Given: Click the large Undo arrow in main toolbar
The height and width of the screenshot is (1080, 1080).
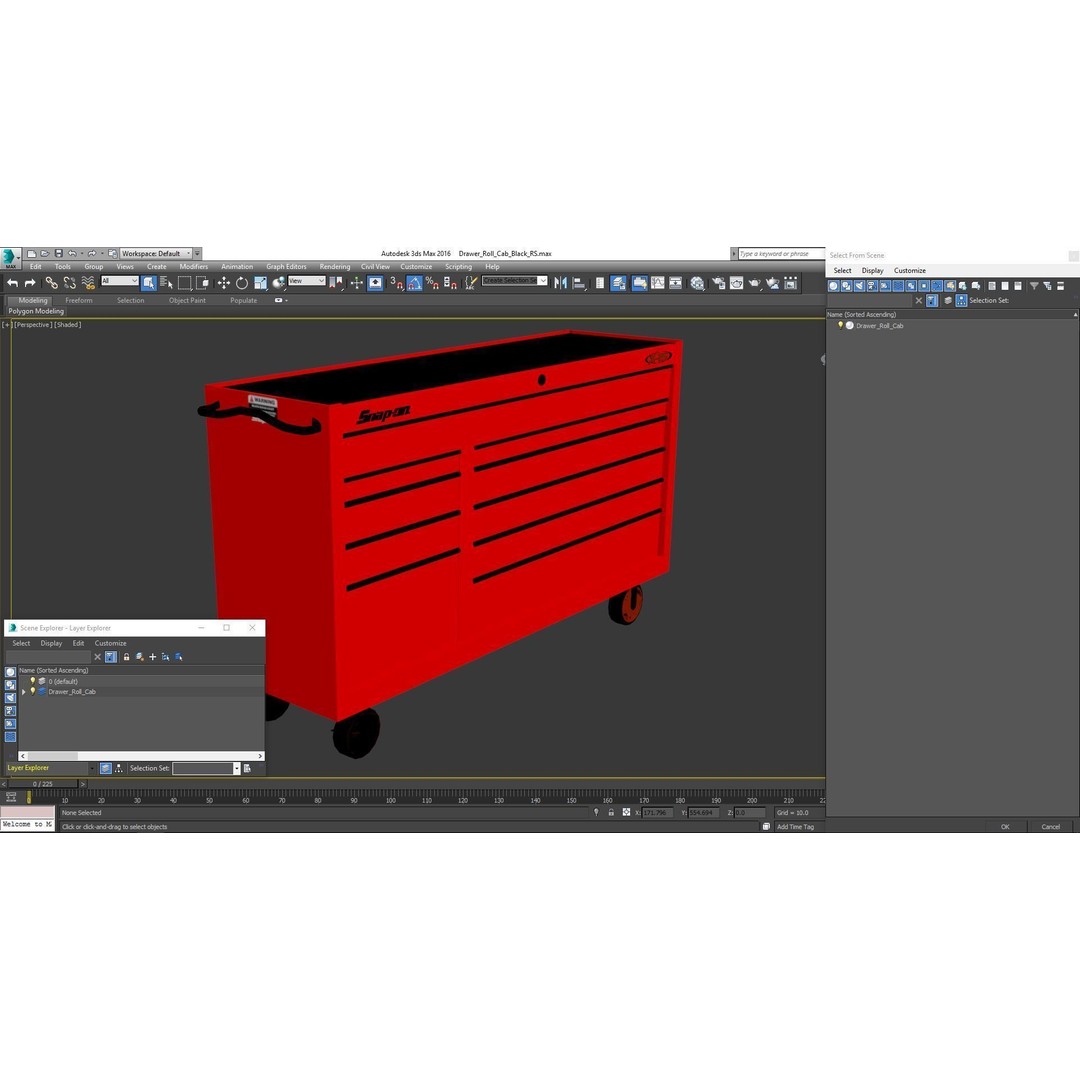Looking at the screenshot, I should (x=12, y=282).
